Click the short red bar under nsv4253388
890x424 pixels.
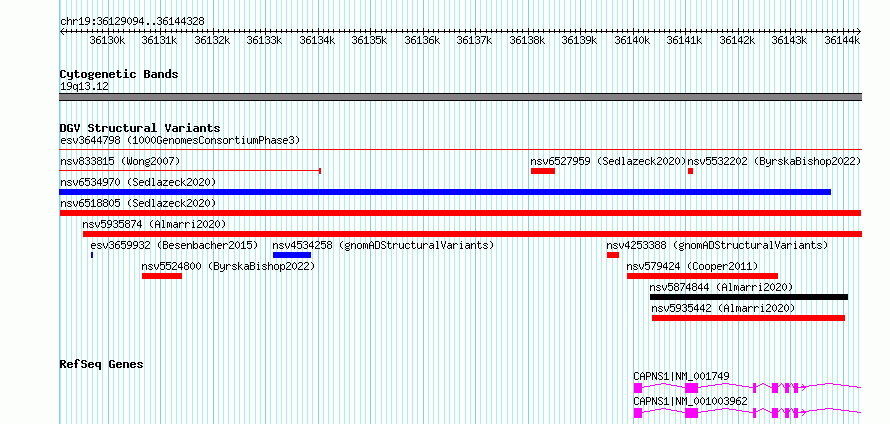click(x=612, y=255)
